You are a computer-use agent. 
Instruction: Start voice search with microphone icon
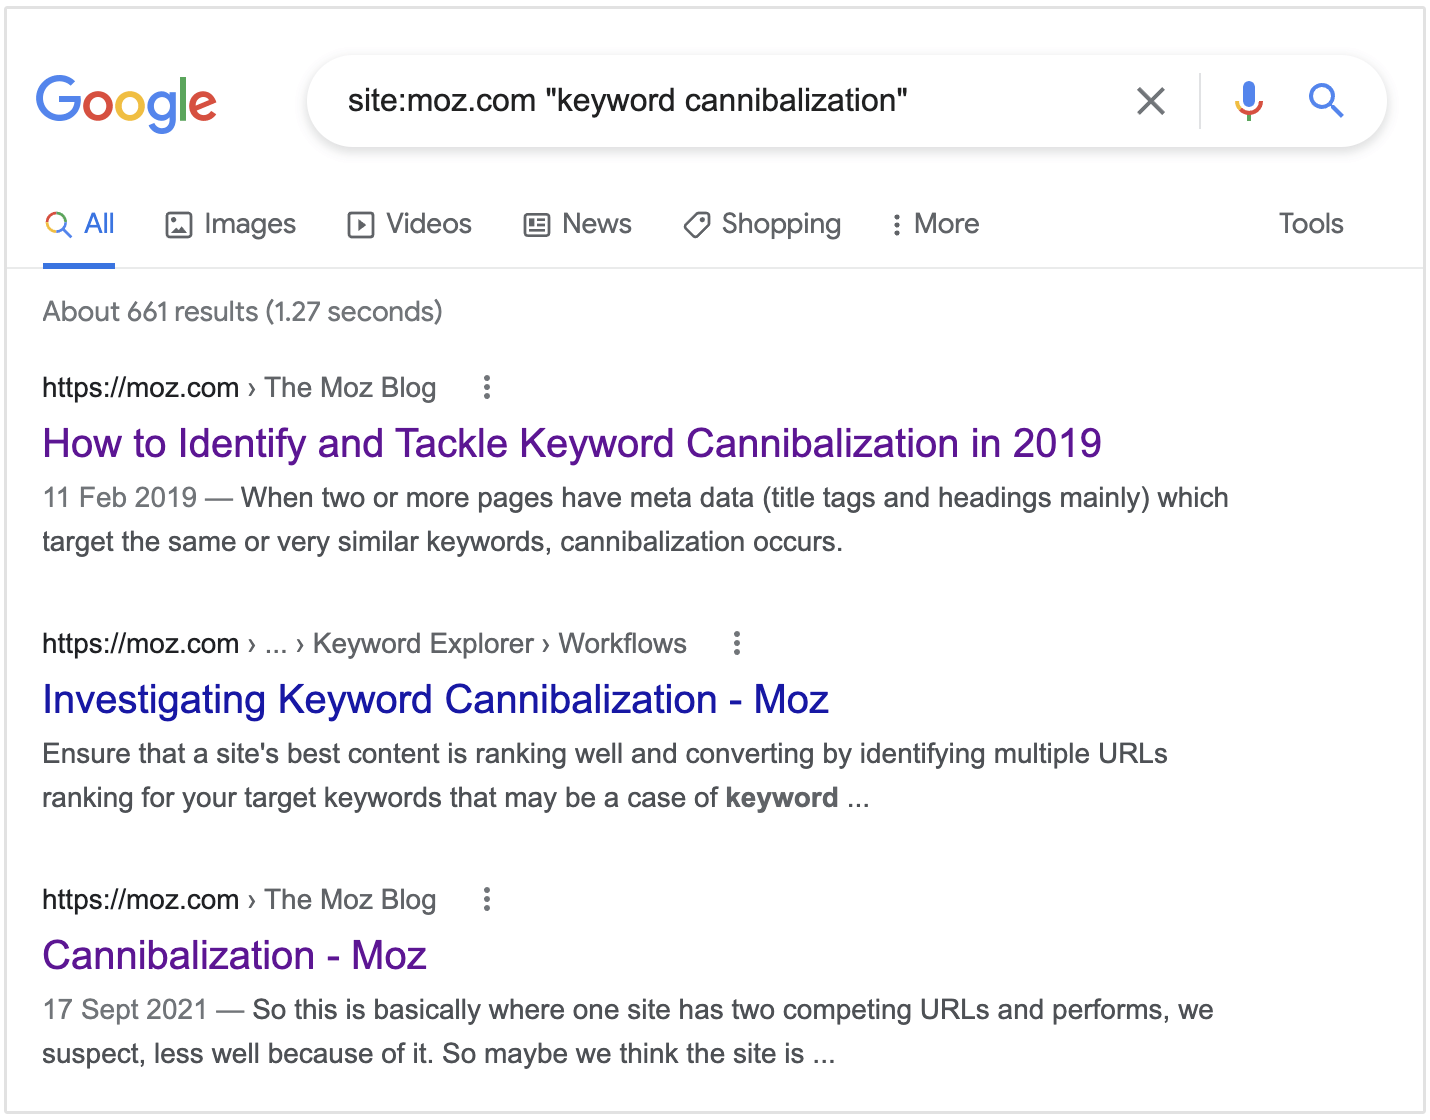coord(1248,101)
